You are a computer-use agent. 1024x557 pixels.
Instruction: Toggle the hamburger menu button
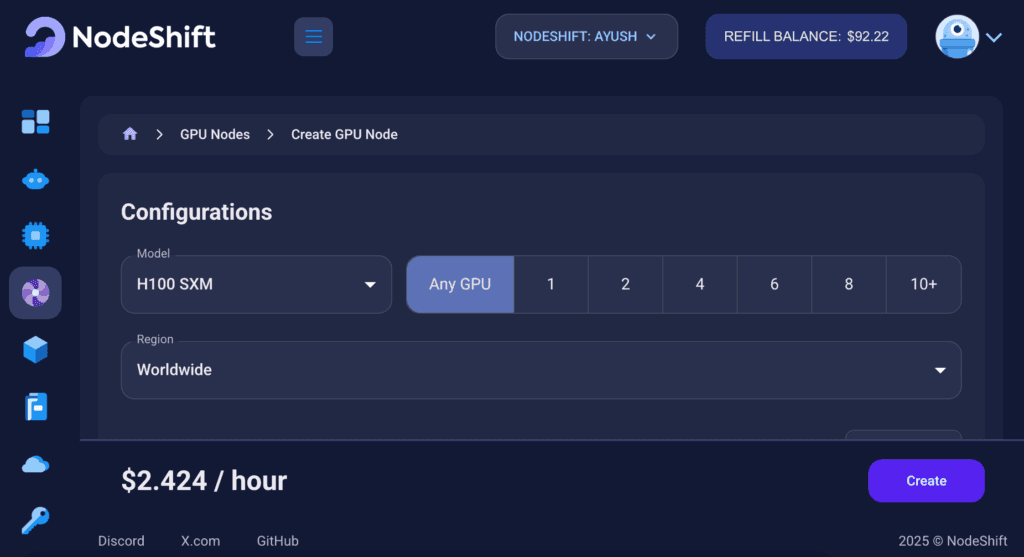pos(313,37)
